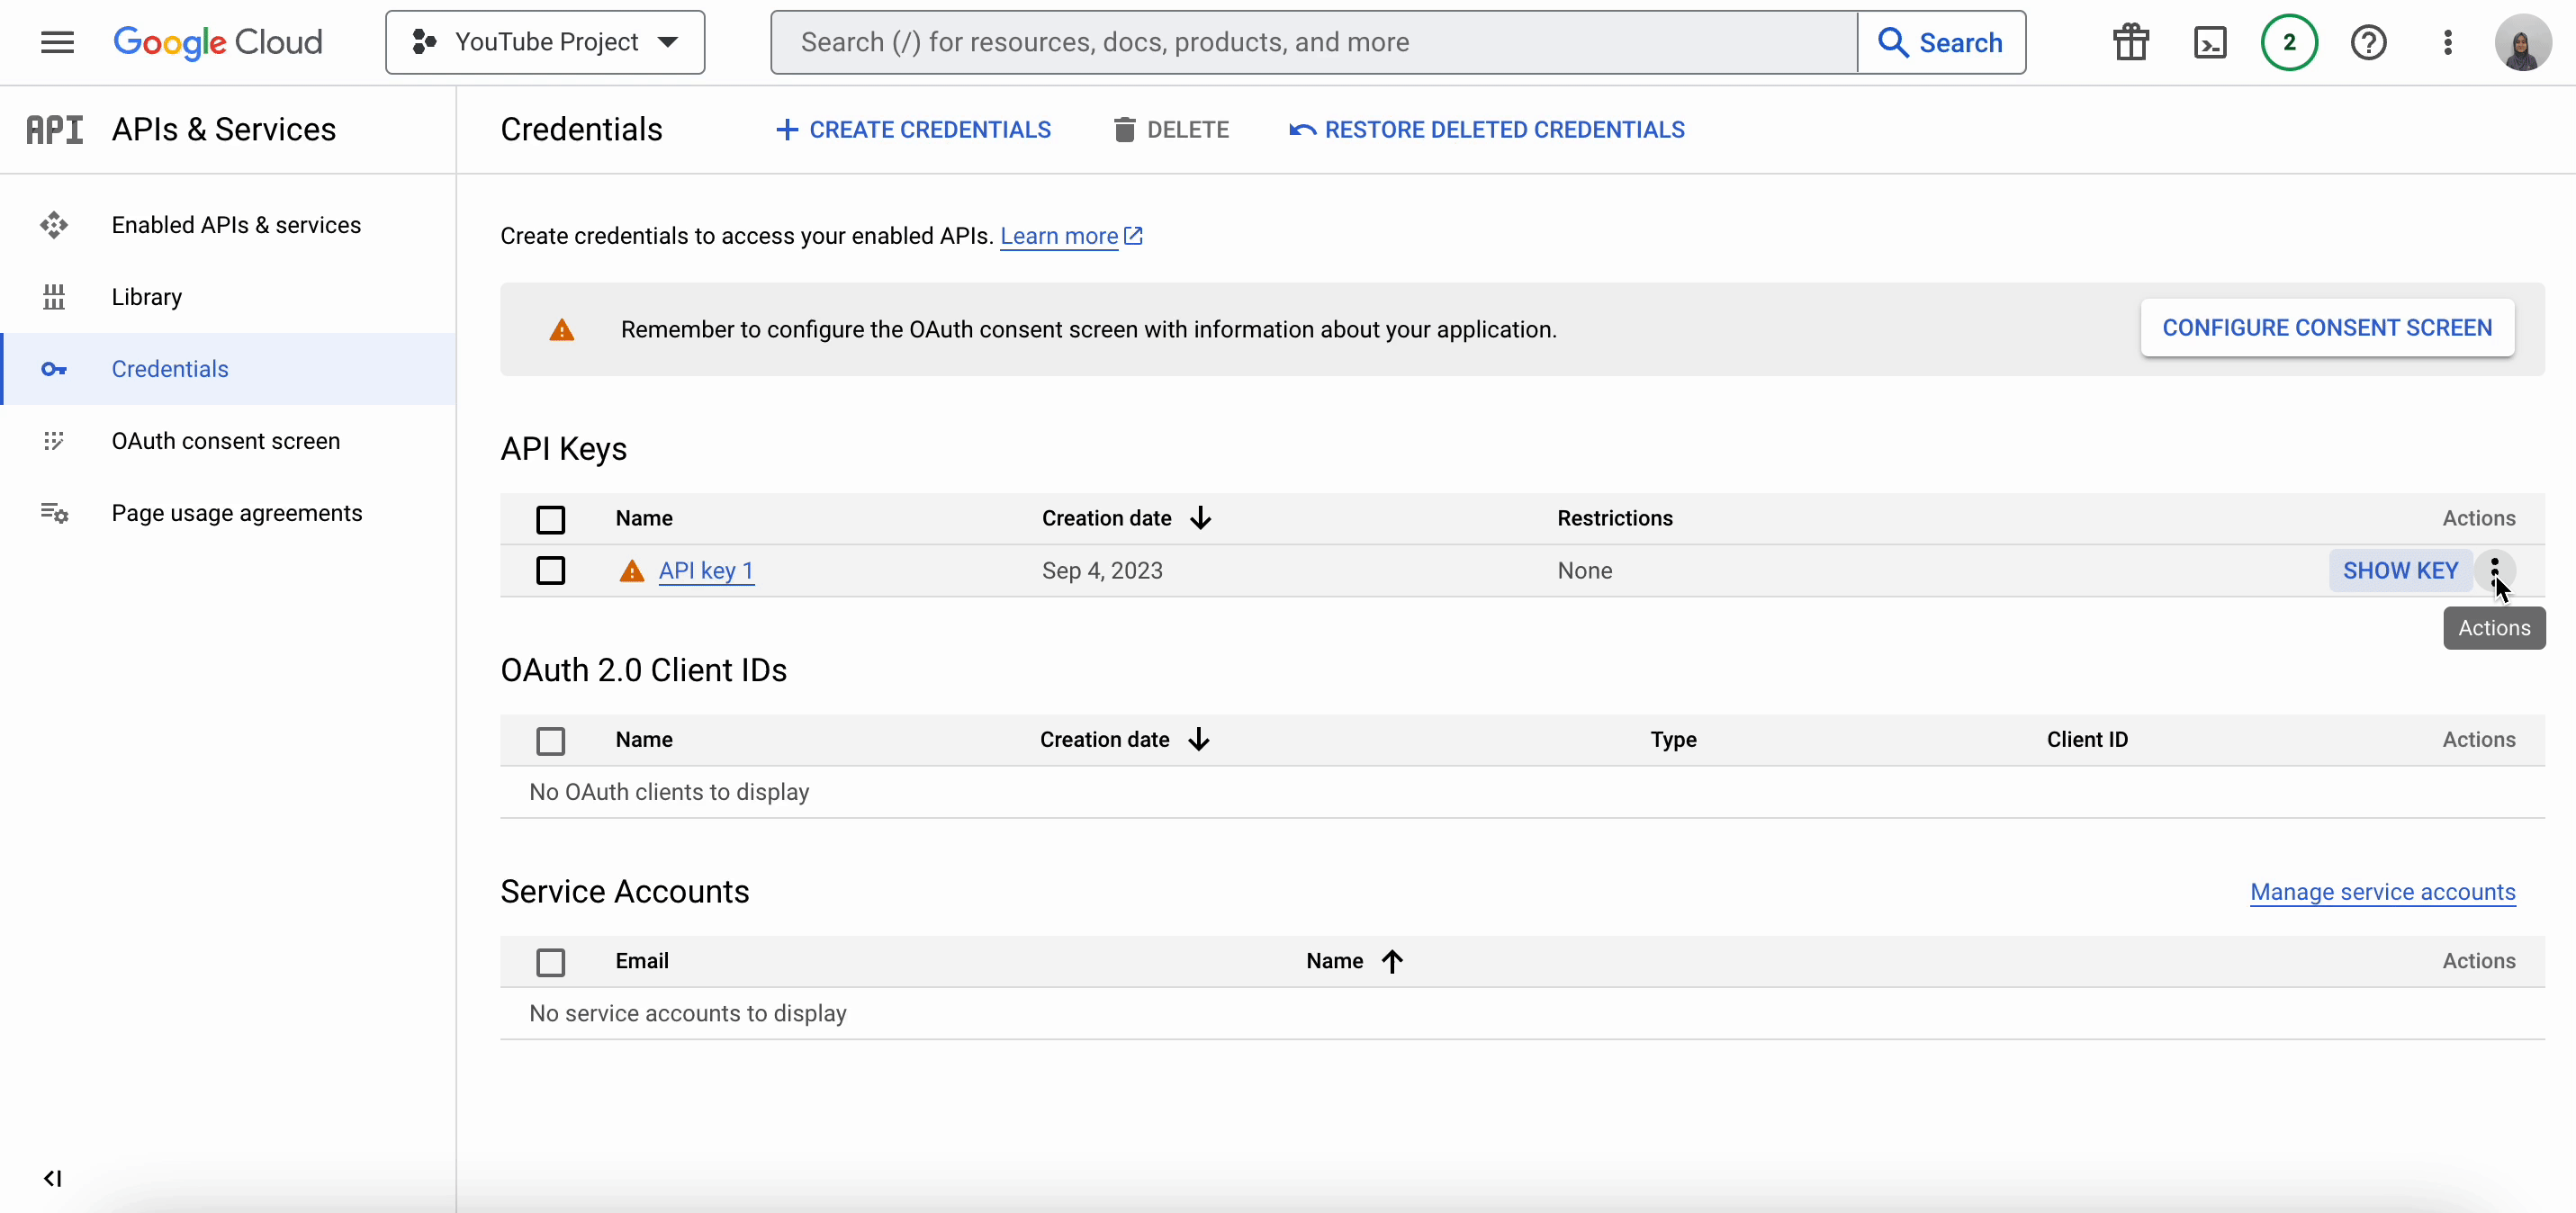Open the Learn more link
2576x1213 pixels.
pos(1071,236)
